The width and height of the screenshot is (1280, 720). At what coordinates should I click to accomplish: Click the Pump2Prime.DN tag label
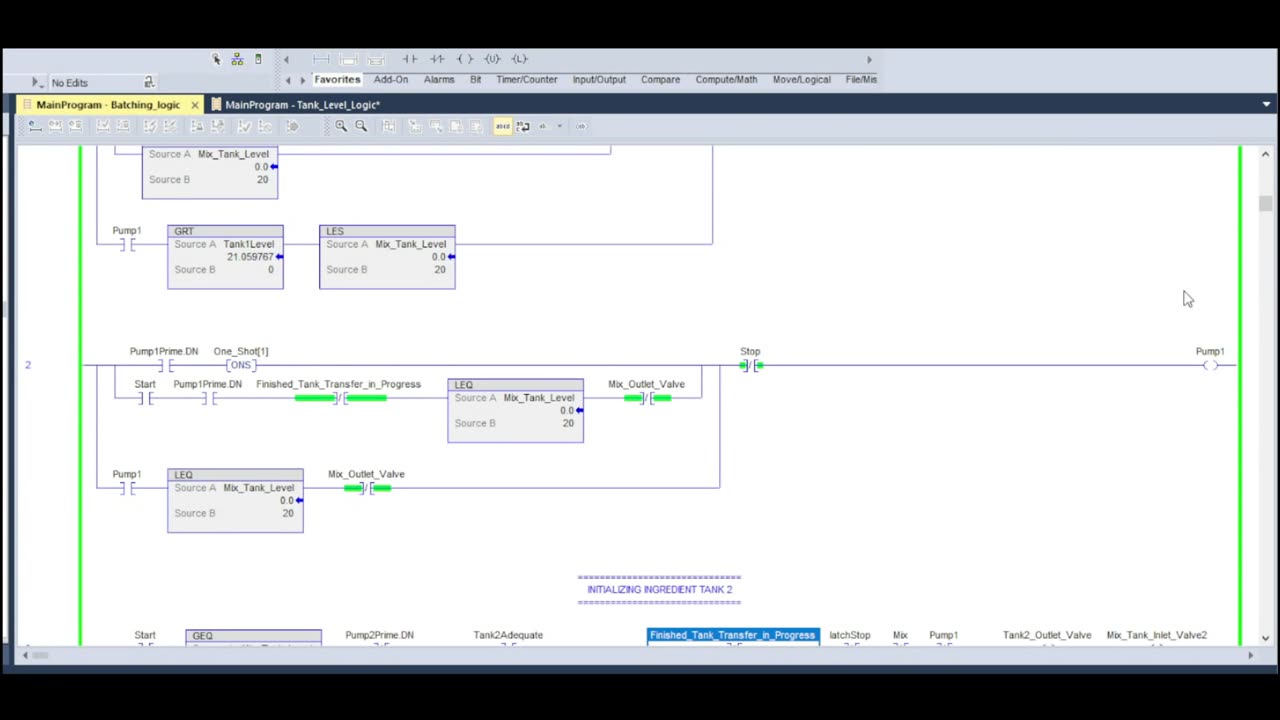click(379, 635)
